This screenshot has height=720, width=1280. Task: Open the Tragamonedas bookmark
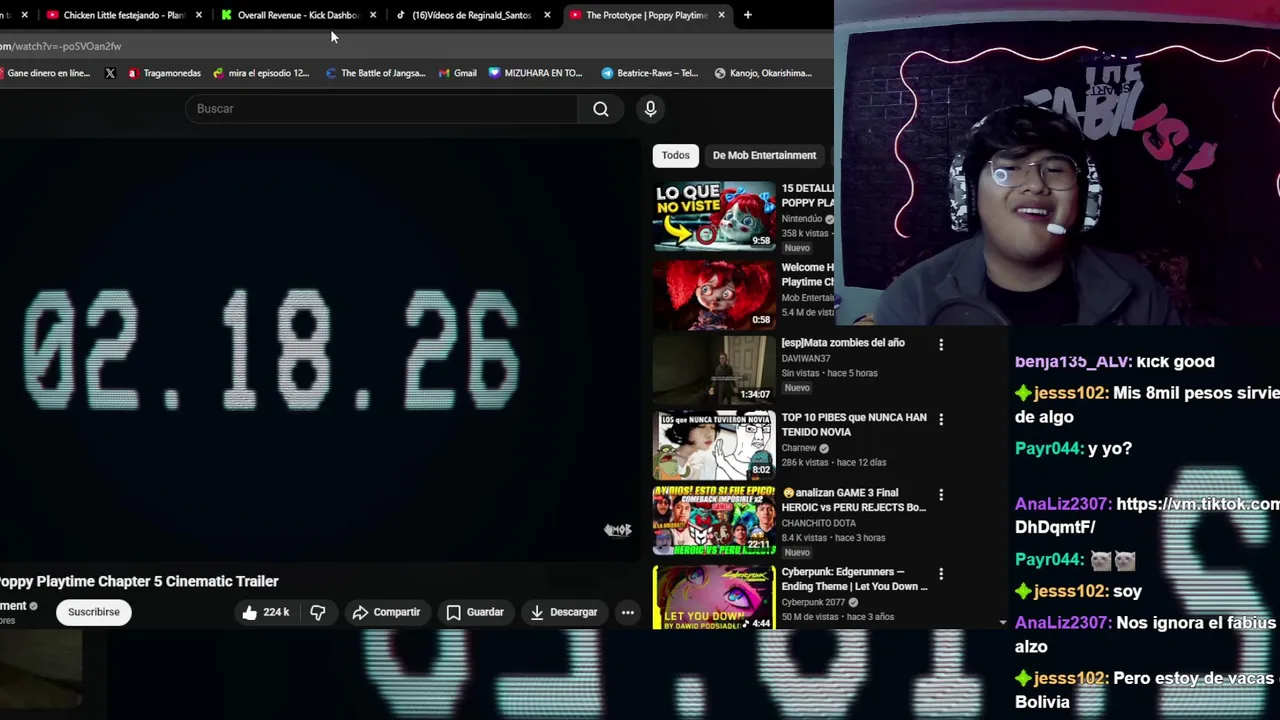click(164, 73)
